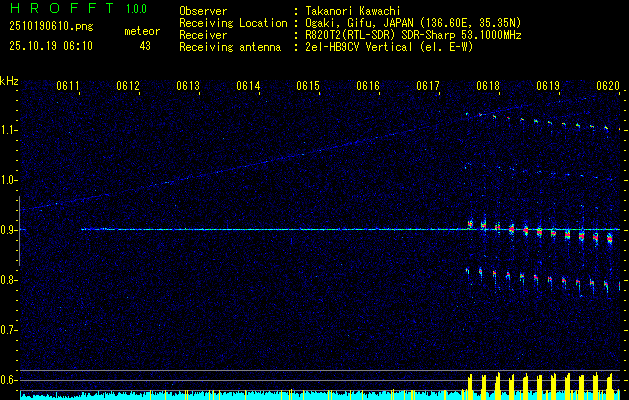
Task: Click the 0614 time label
Action: pos(248,87)
